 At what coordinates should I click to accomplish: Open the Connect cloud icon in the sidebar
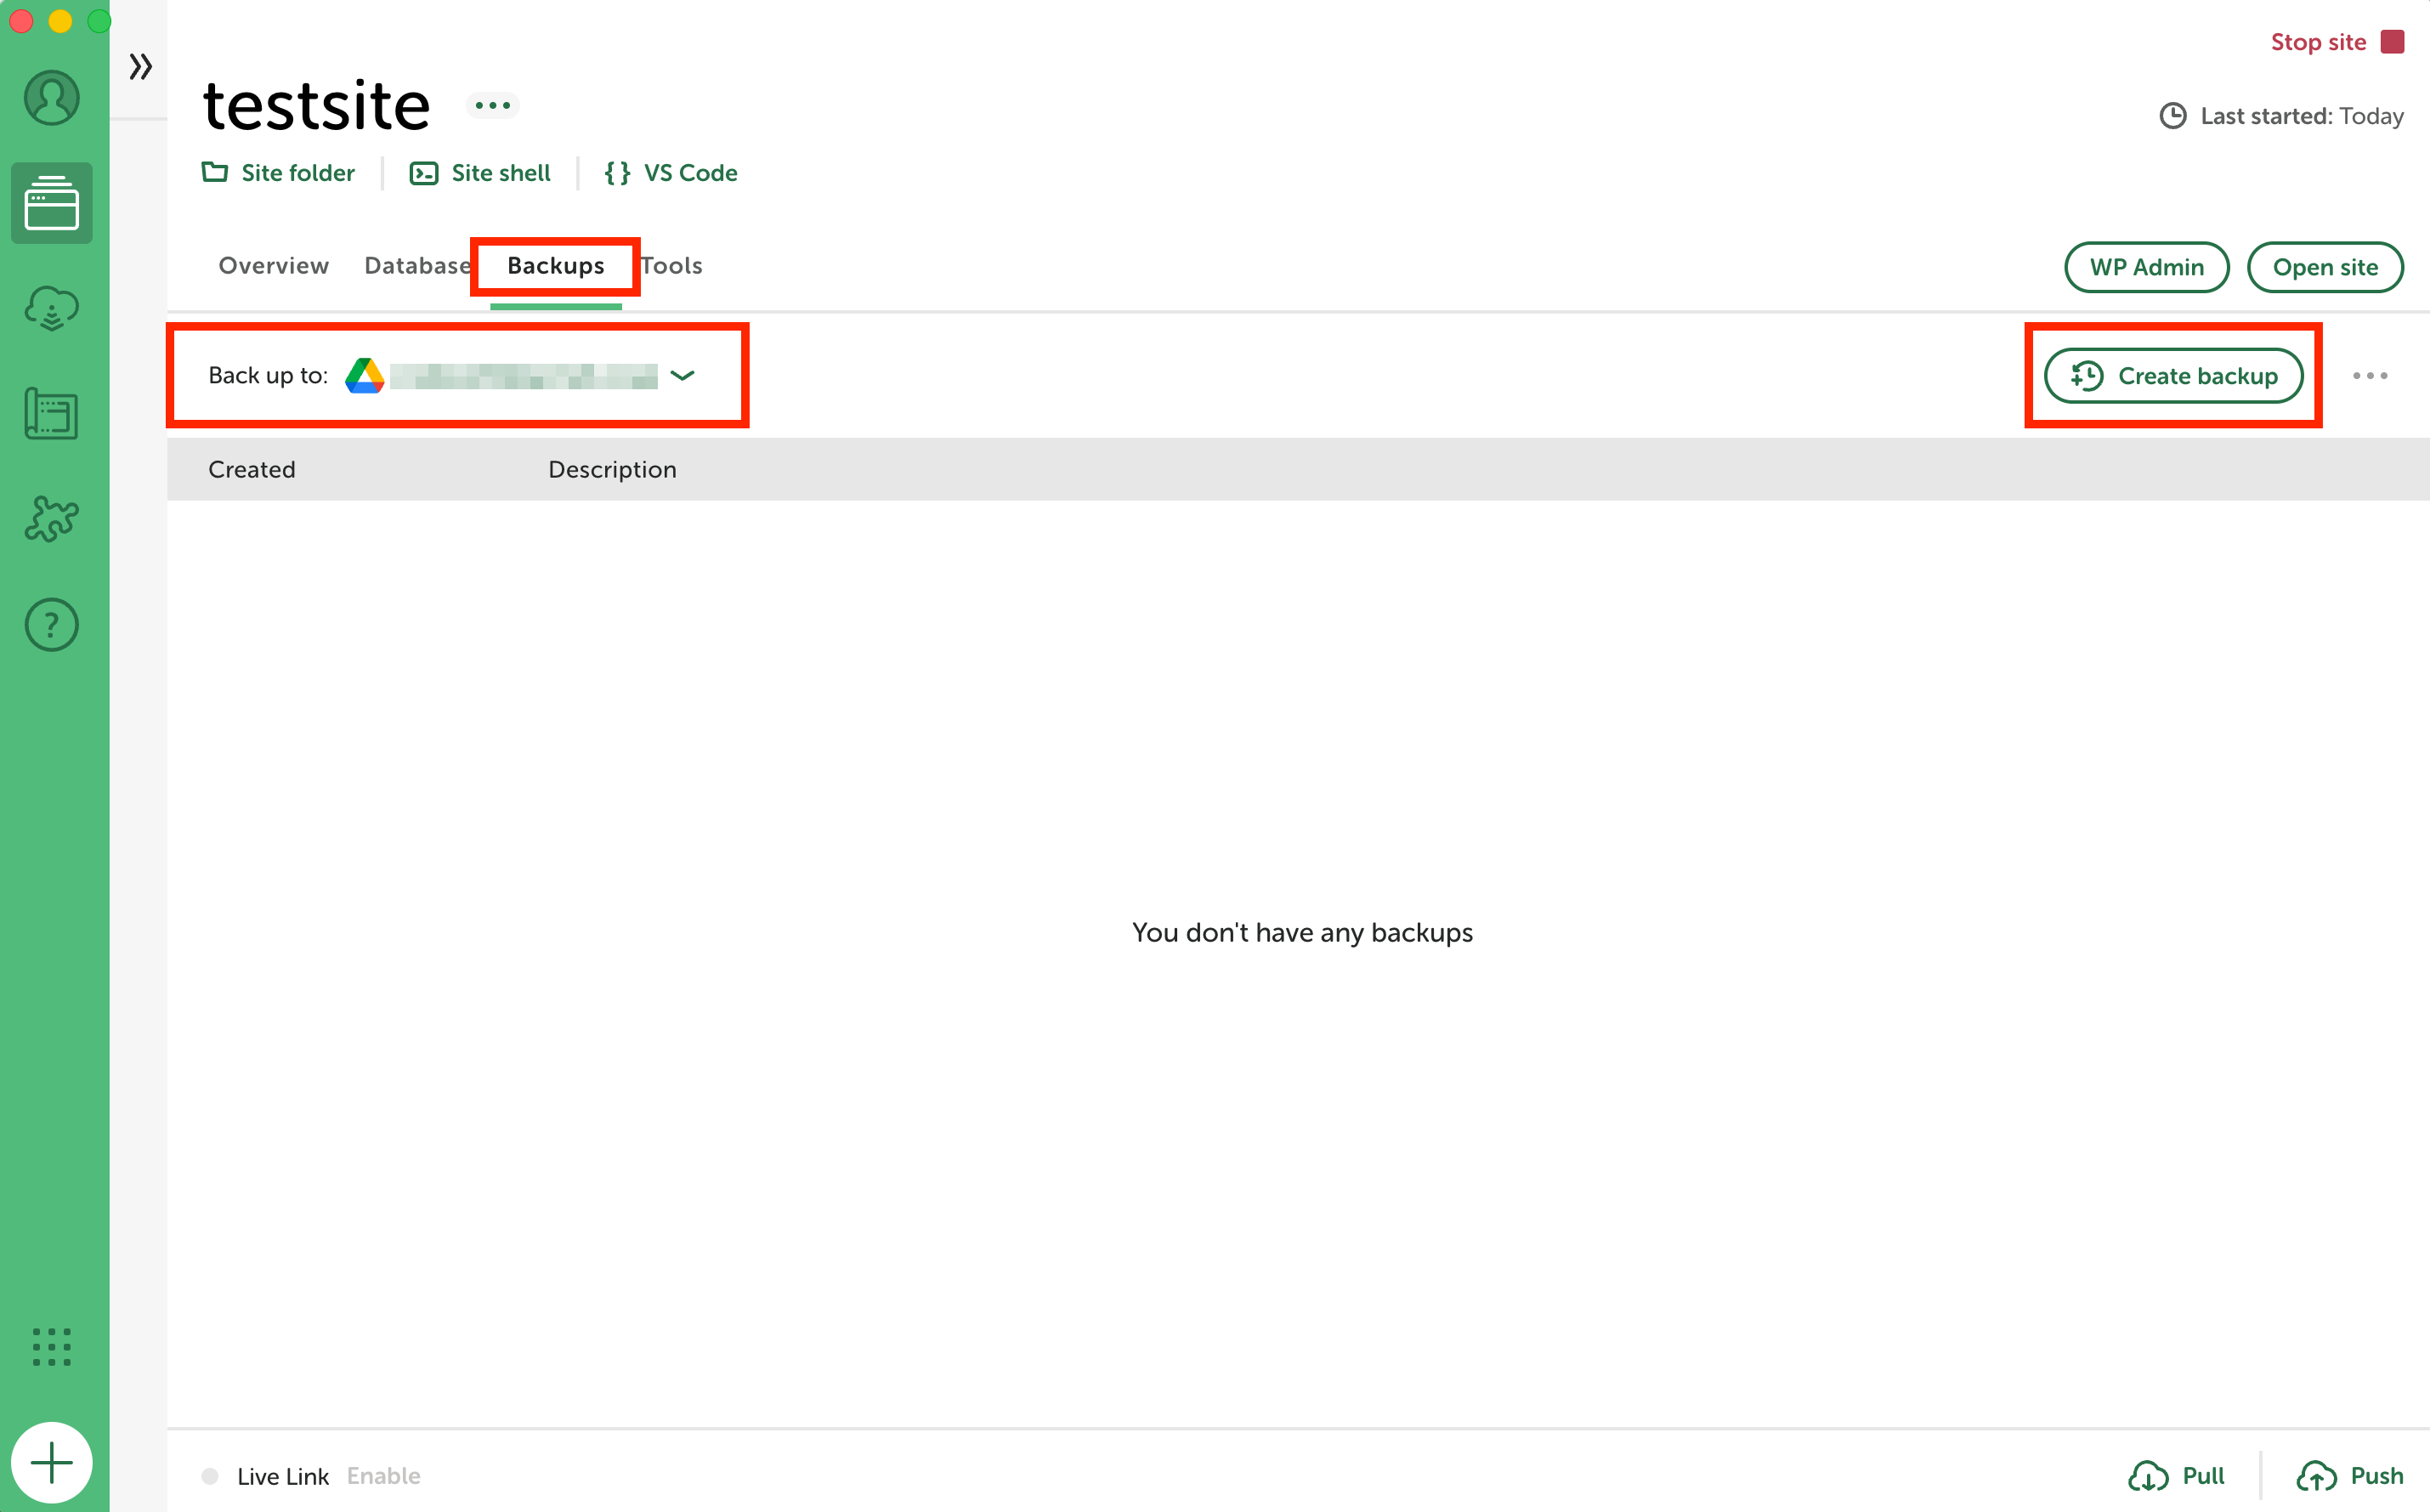pyautogui.click(x=52, y=309)
